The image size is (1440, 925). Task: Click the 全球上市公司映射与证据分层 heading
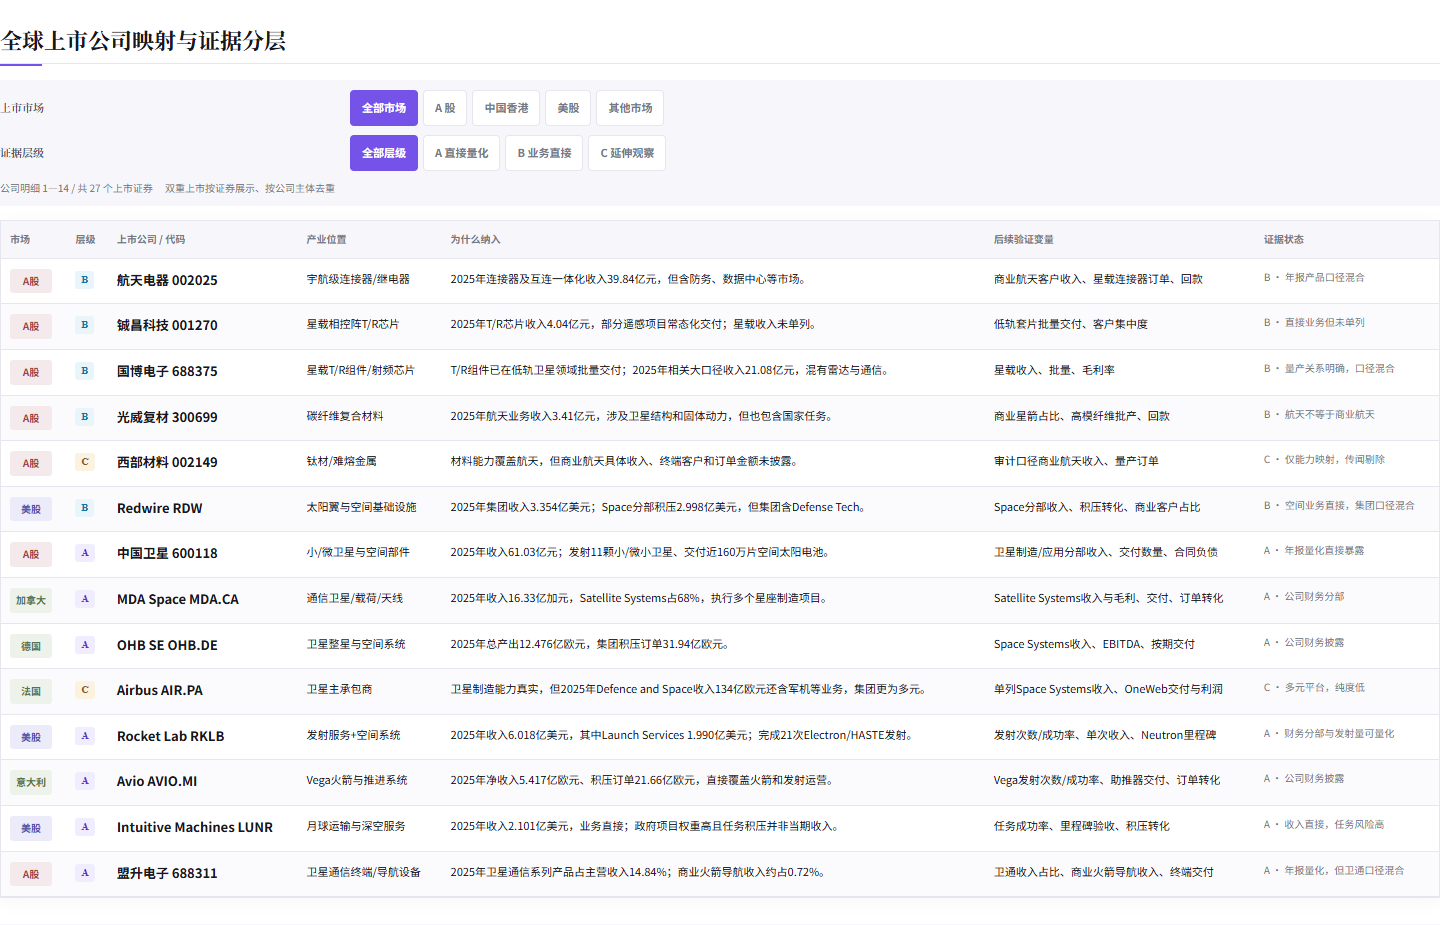(x=144, y=41)
